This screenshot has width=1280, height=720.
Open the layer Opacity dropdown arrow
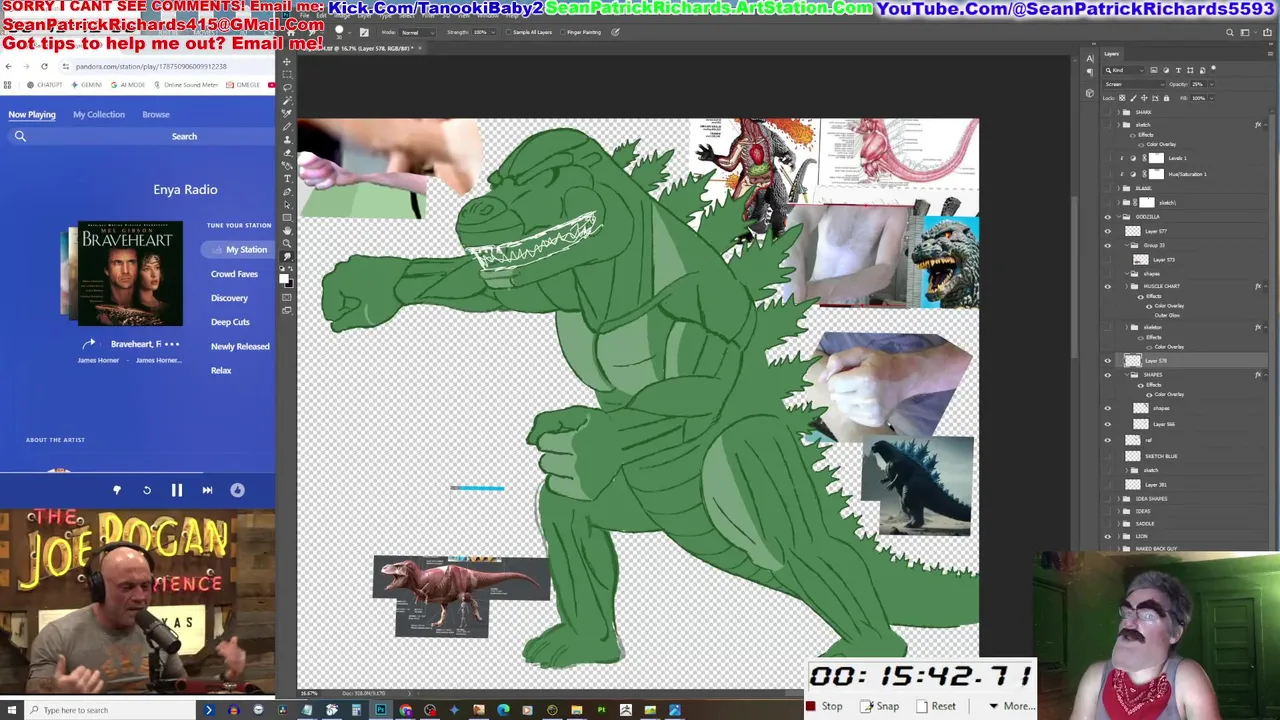click(1211, 84)
